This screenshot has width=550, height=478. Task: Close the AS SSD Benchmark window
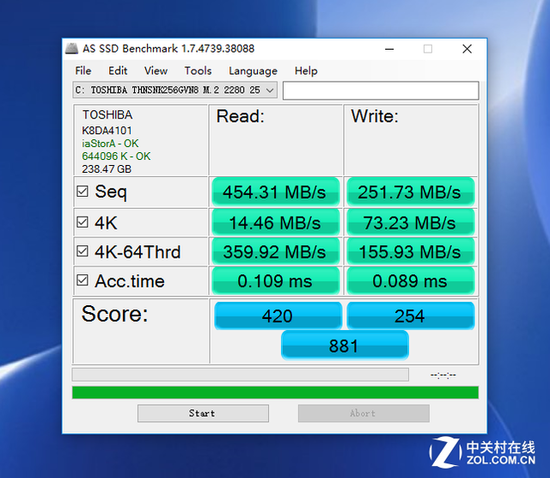pyautogui.click(x=467, y=49)
